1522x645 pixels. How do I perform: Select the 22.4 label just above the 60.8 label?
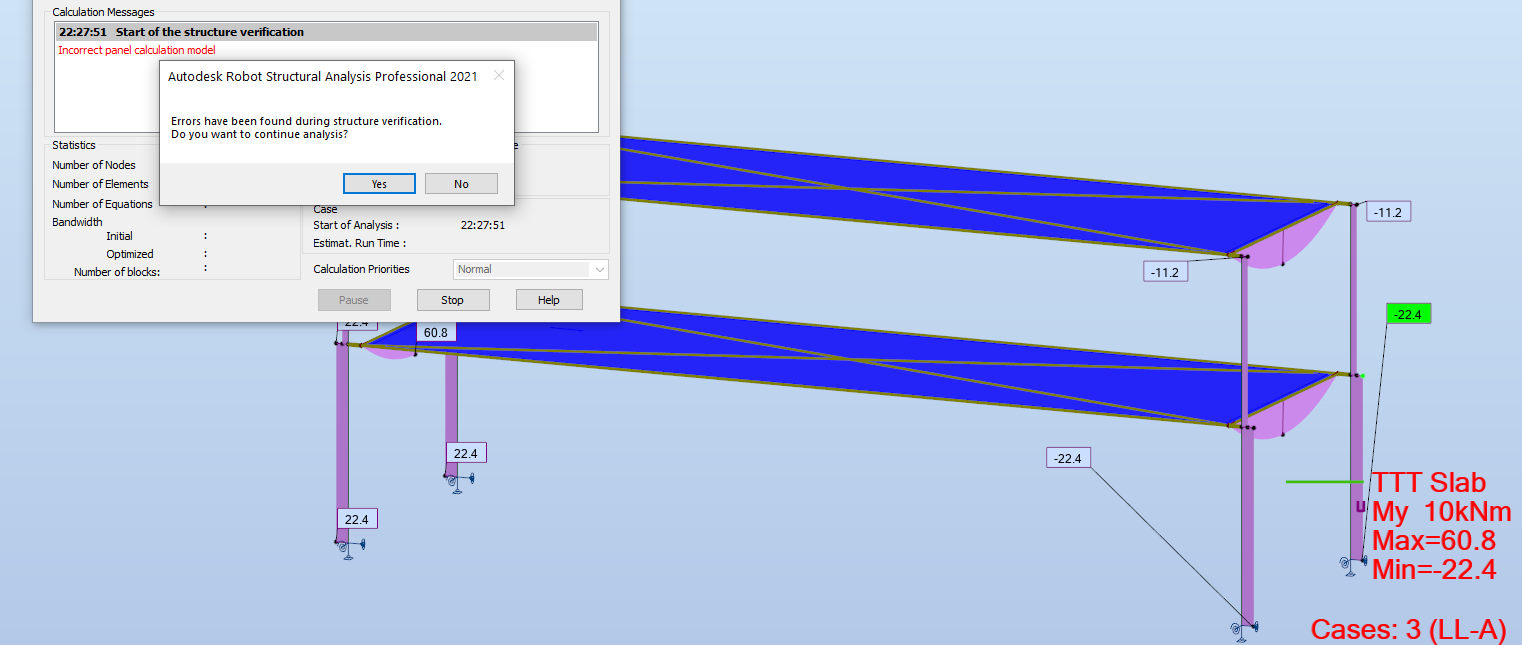(357, 323)
